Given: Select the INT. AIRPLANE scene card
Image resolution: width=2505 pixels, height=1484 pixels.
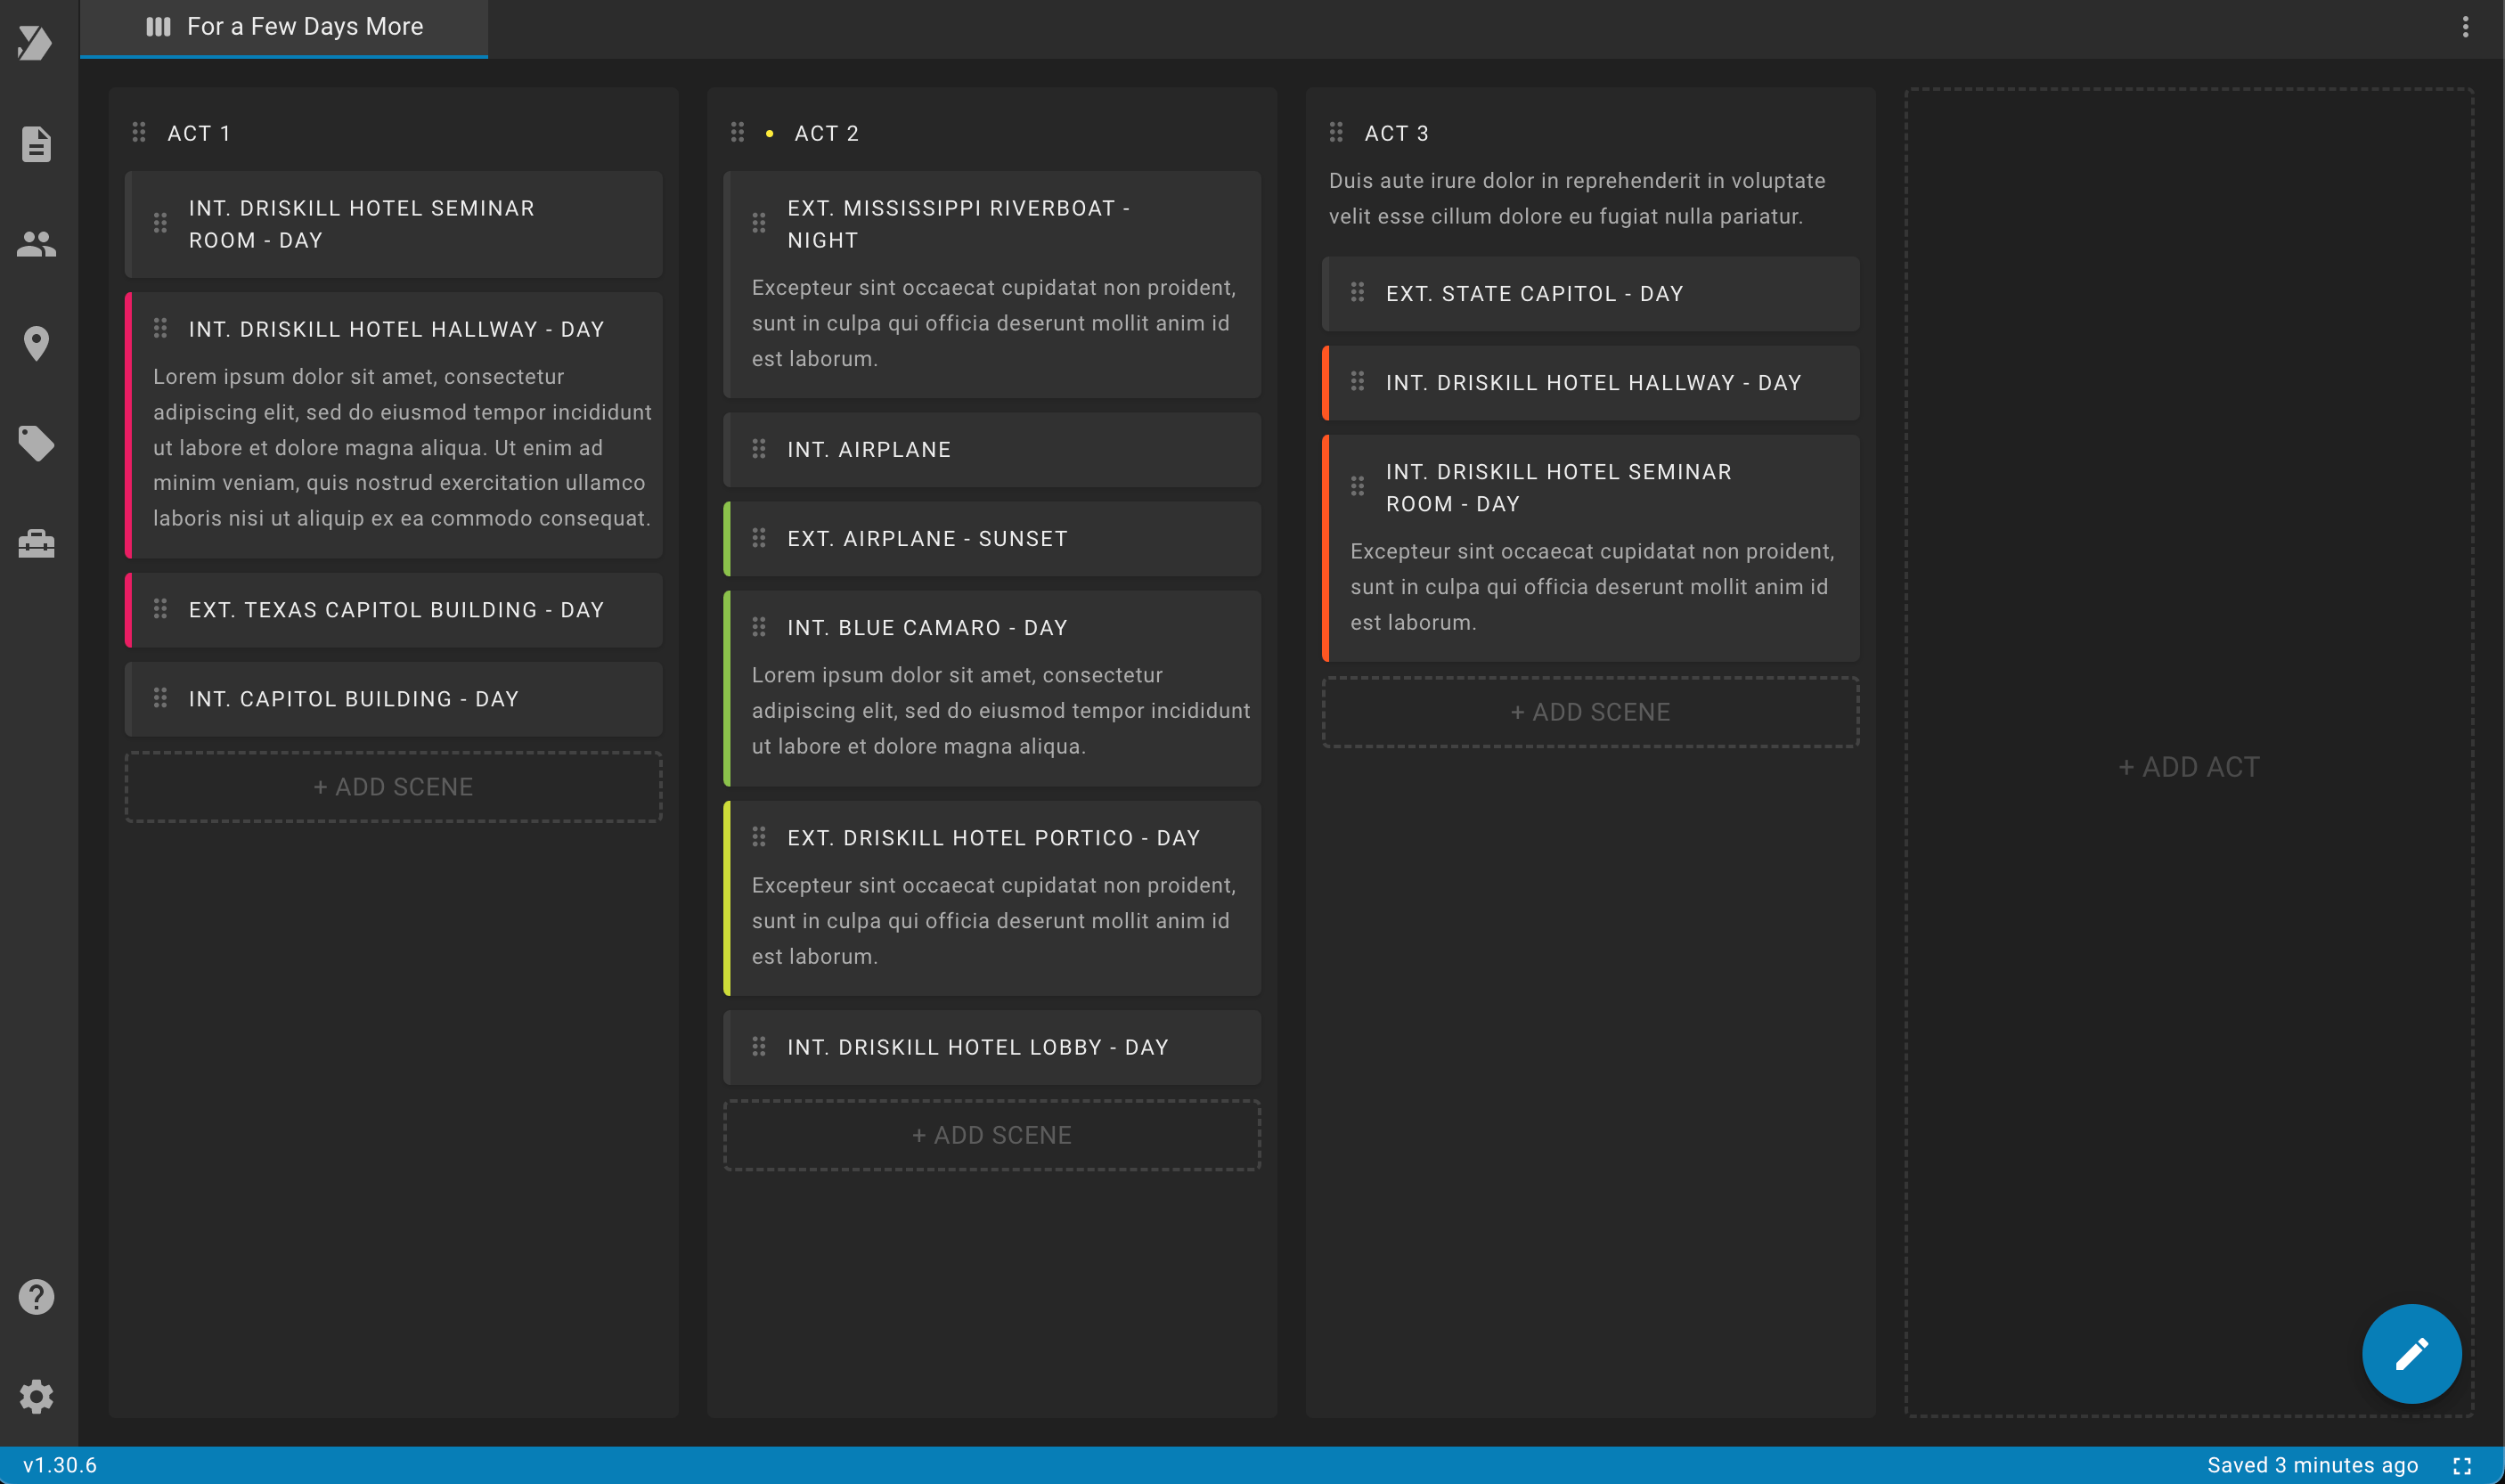Looking at the screenshot, I should tap(991, 450).
